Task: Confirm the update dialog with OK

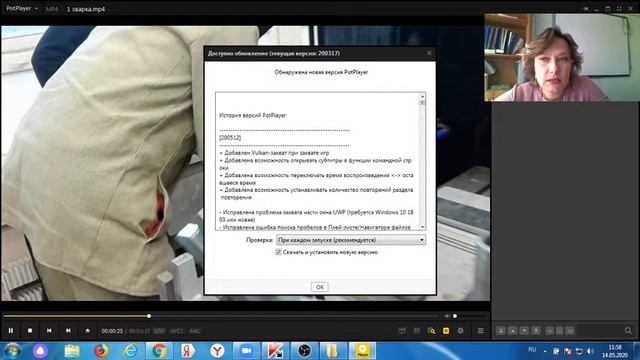Action: tap(320, 287)
